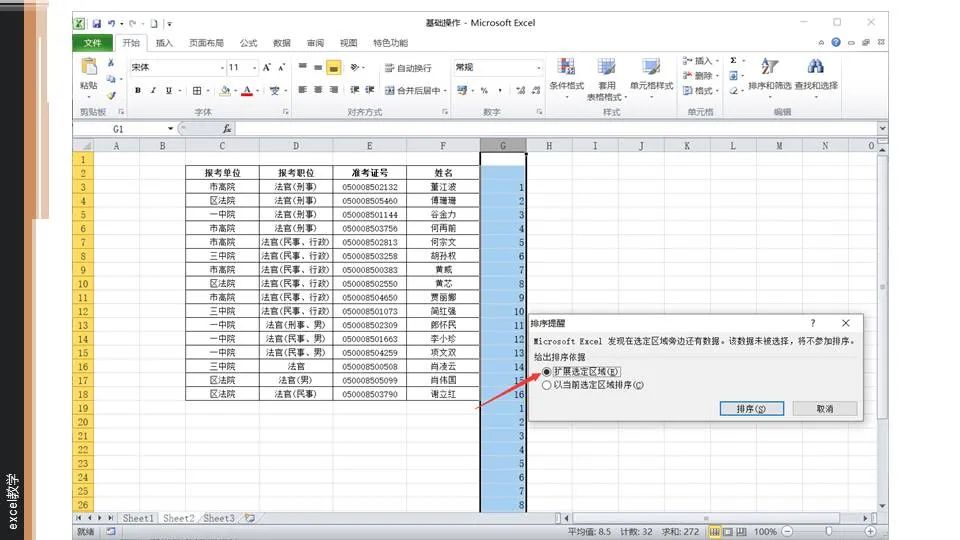Switch to Sheet3 worksheet tab
Screen dimensions: 960x540
pos(219,518)
